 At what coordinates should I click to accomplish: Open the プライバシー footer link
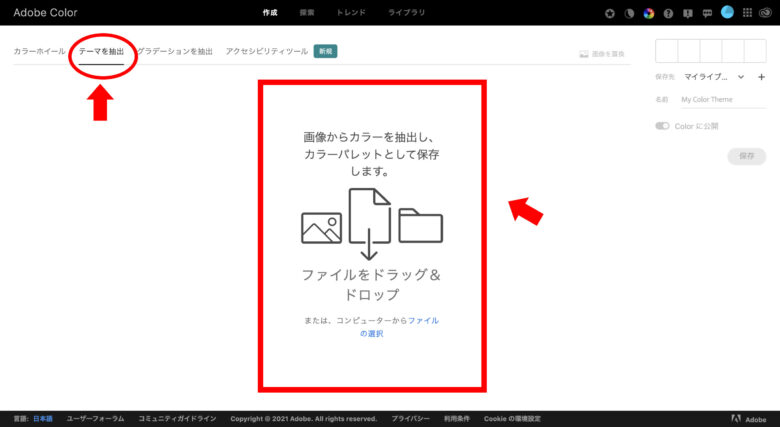[410, 419]
